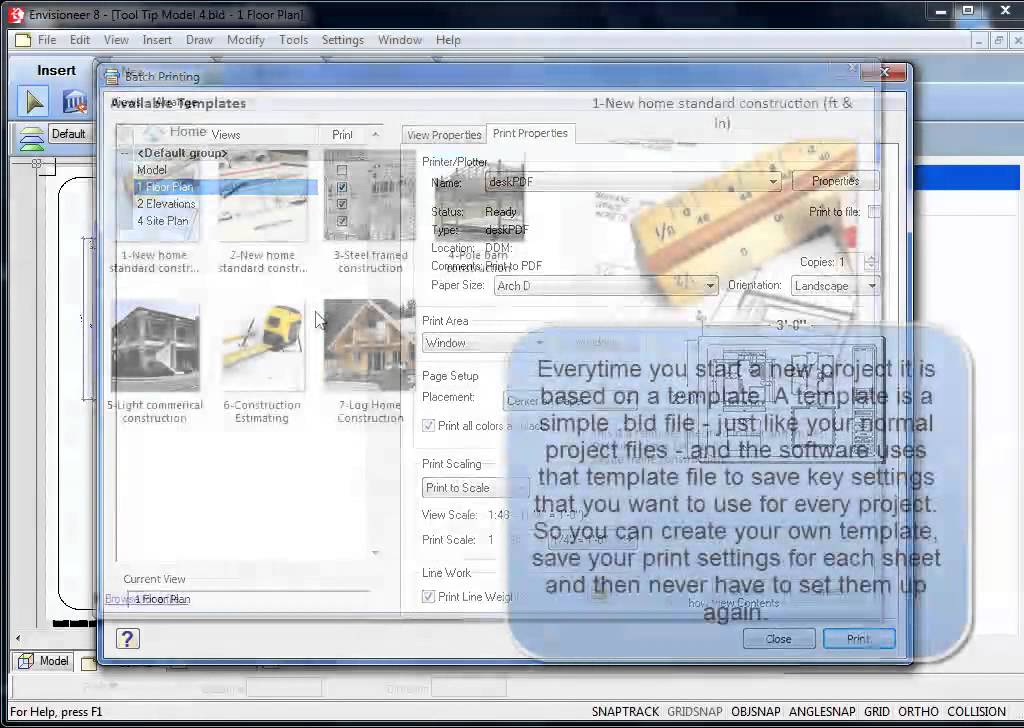The width and height of the screenshot is (1024, 728).
Task: Toggle the Model view print checkbox
Action: coord(342,170)
